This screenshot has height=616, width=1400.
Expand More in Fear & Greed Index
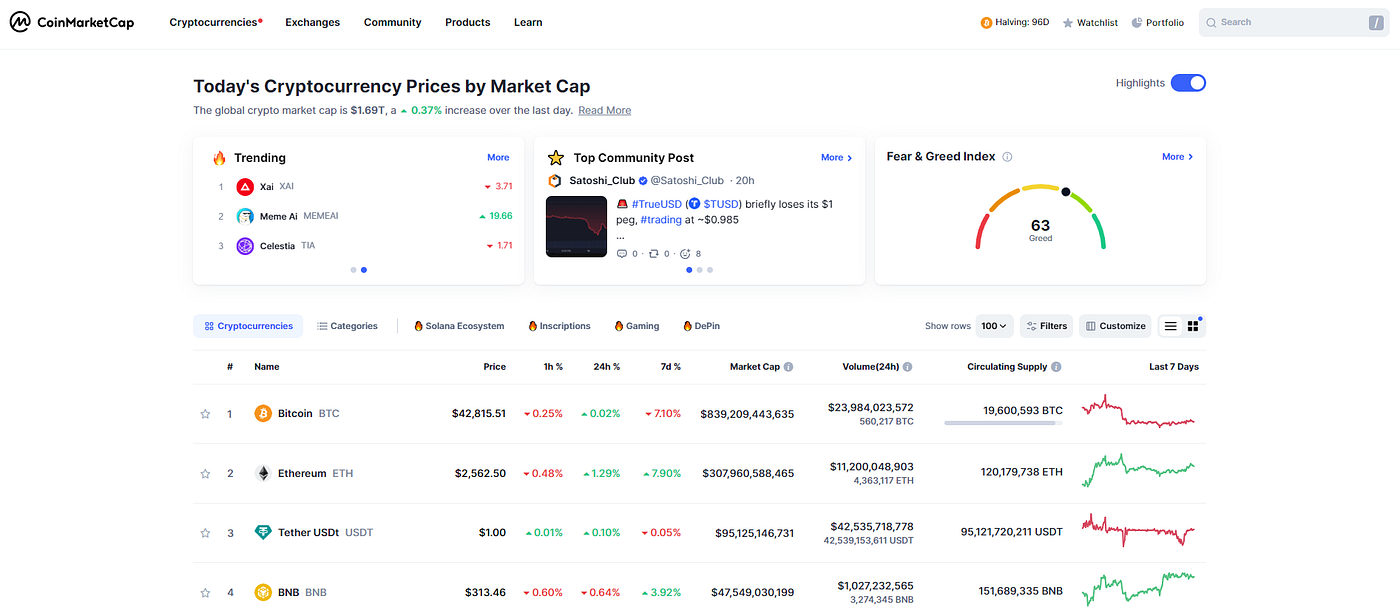(1178, 157)
